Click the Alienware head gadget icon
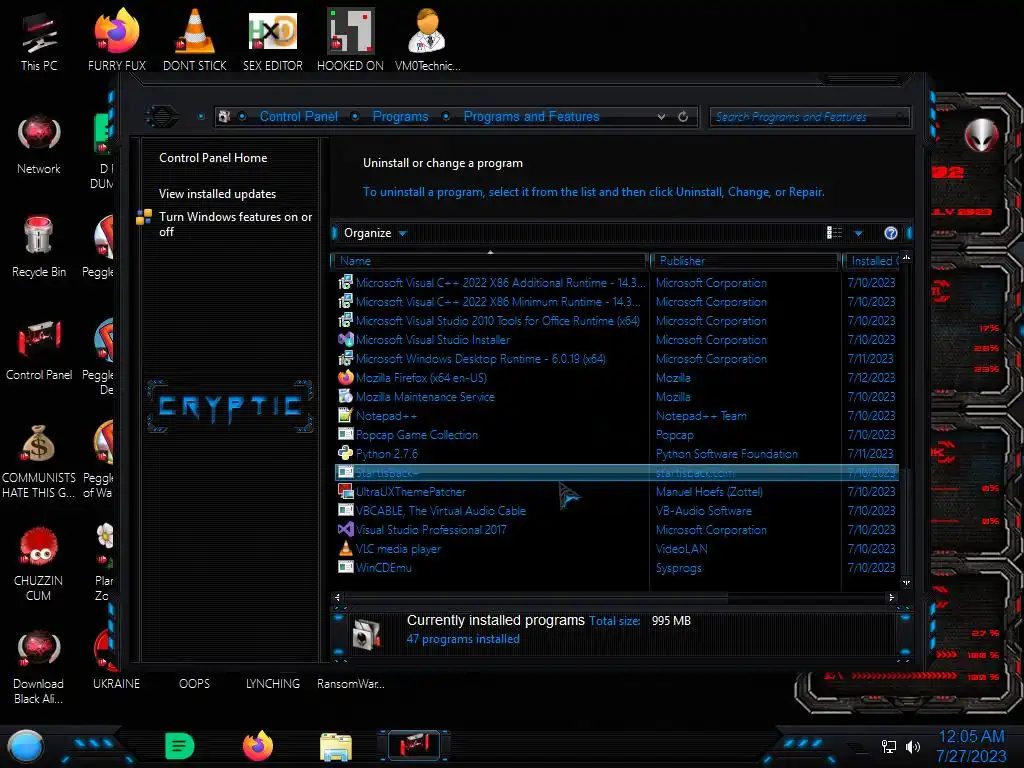This screenshot has height=768, width=1024. 982,135
